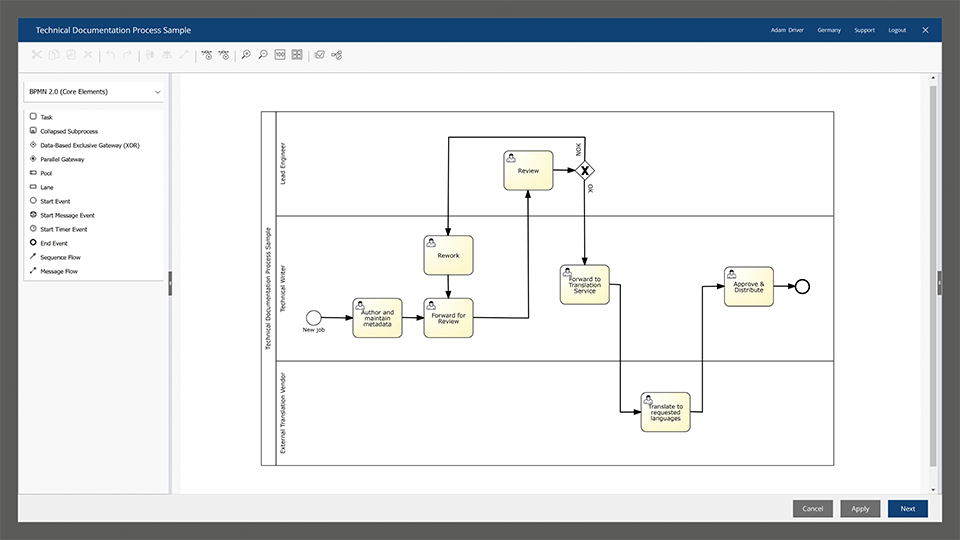Click the grid view toolbar icon
The height and width of the screenshot is (540, 960).
pos(297,55)
